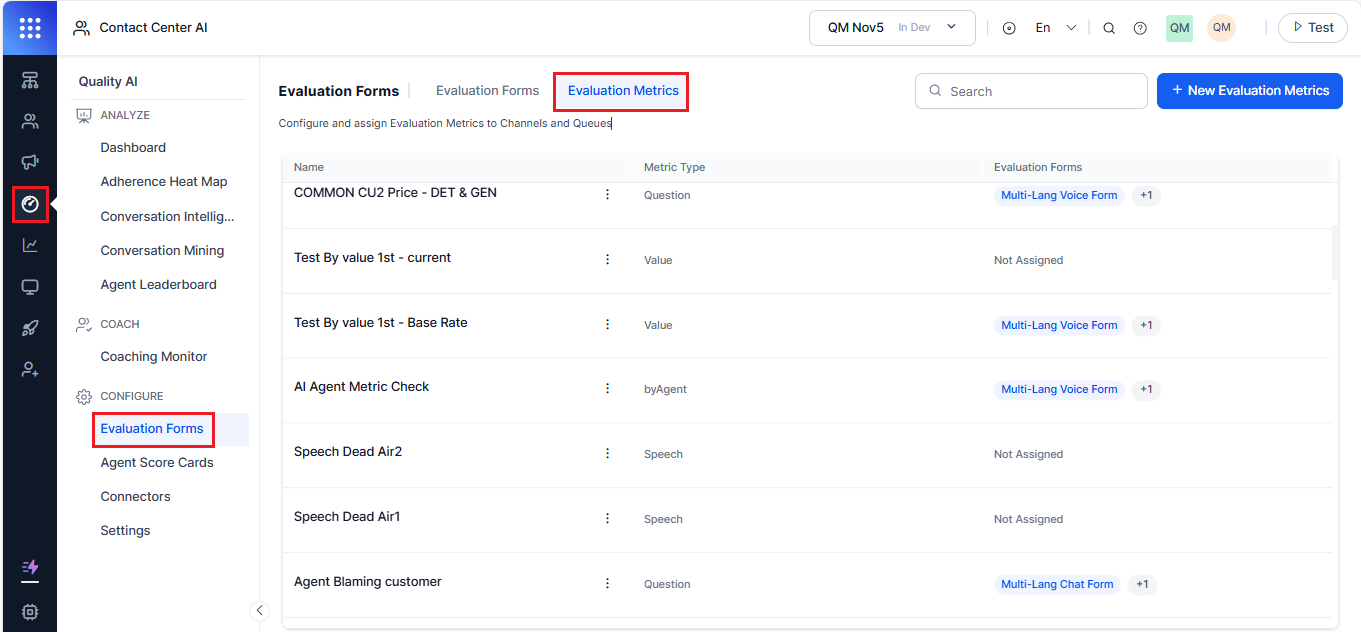The image size is (1361, 632).
Task: Open the app launcher grid icon
Action: coord(29,28)
